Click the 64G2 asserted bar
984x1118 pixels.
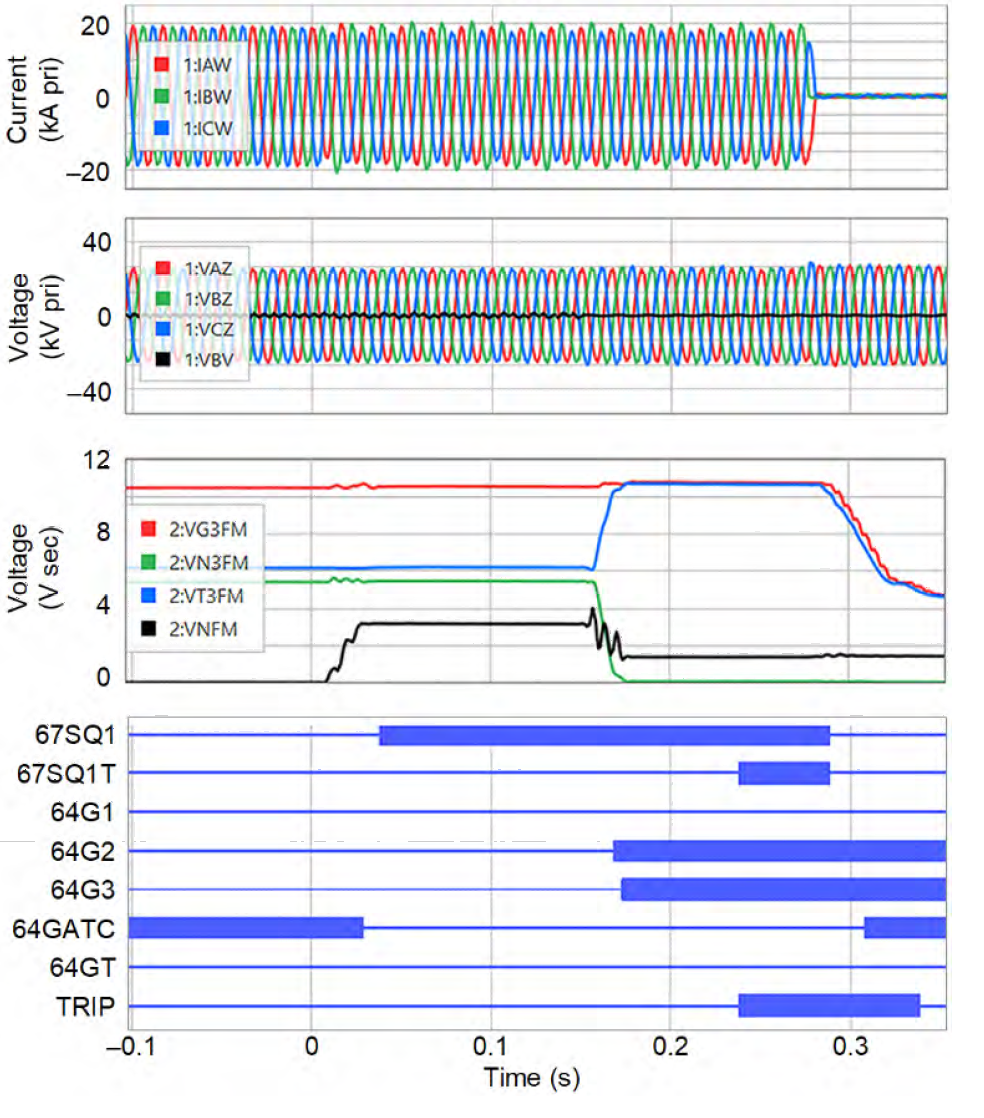point(779,851)
